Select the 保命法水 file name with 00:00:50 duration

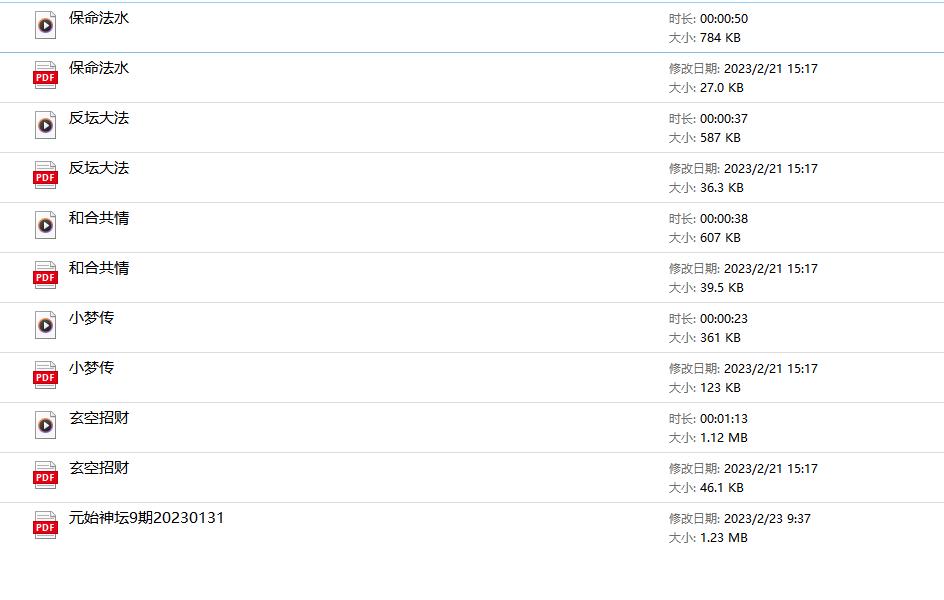coord(99,18)
